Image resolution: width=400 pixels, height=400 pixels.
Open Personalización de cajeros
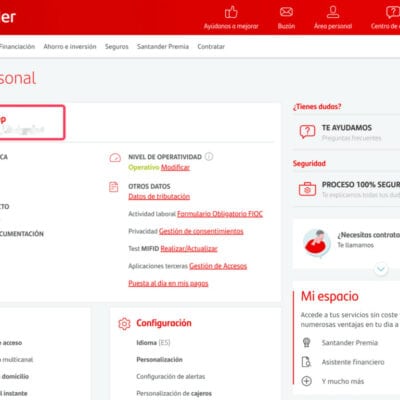click(174, 394)
